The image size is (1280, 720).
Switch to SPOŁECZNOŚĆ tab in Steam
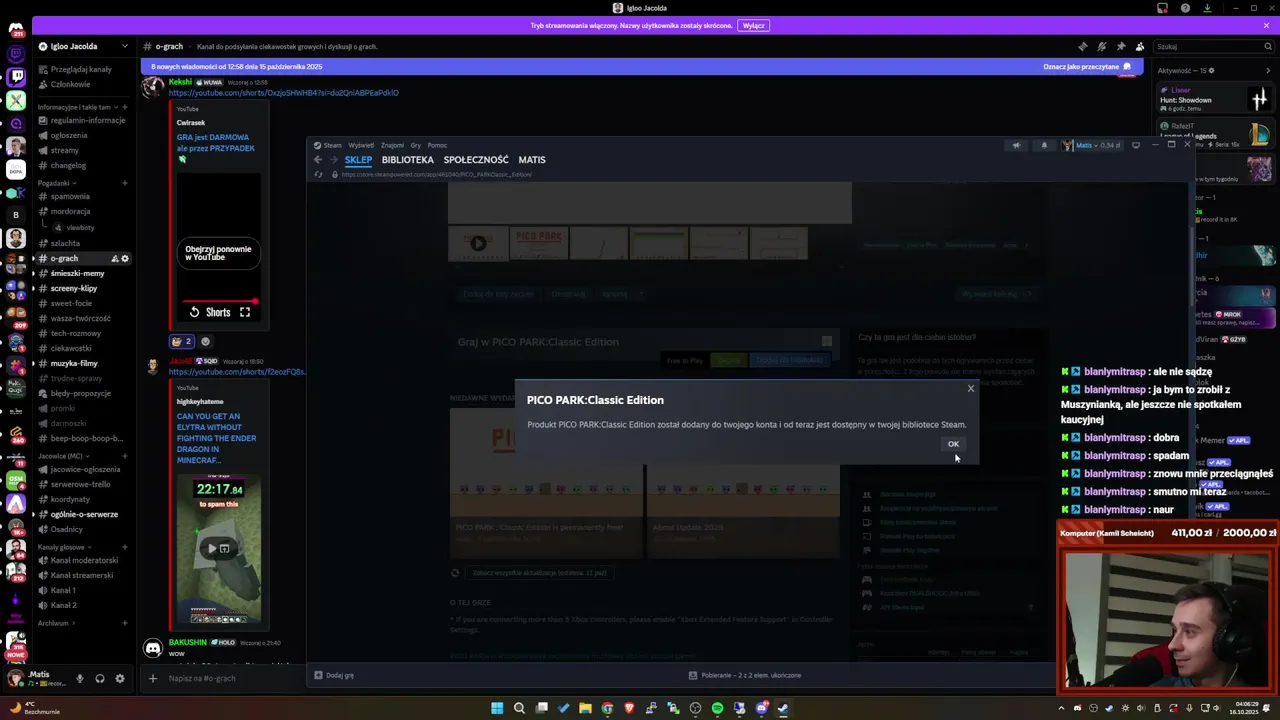pos(476,160)
